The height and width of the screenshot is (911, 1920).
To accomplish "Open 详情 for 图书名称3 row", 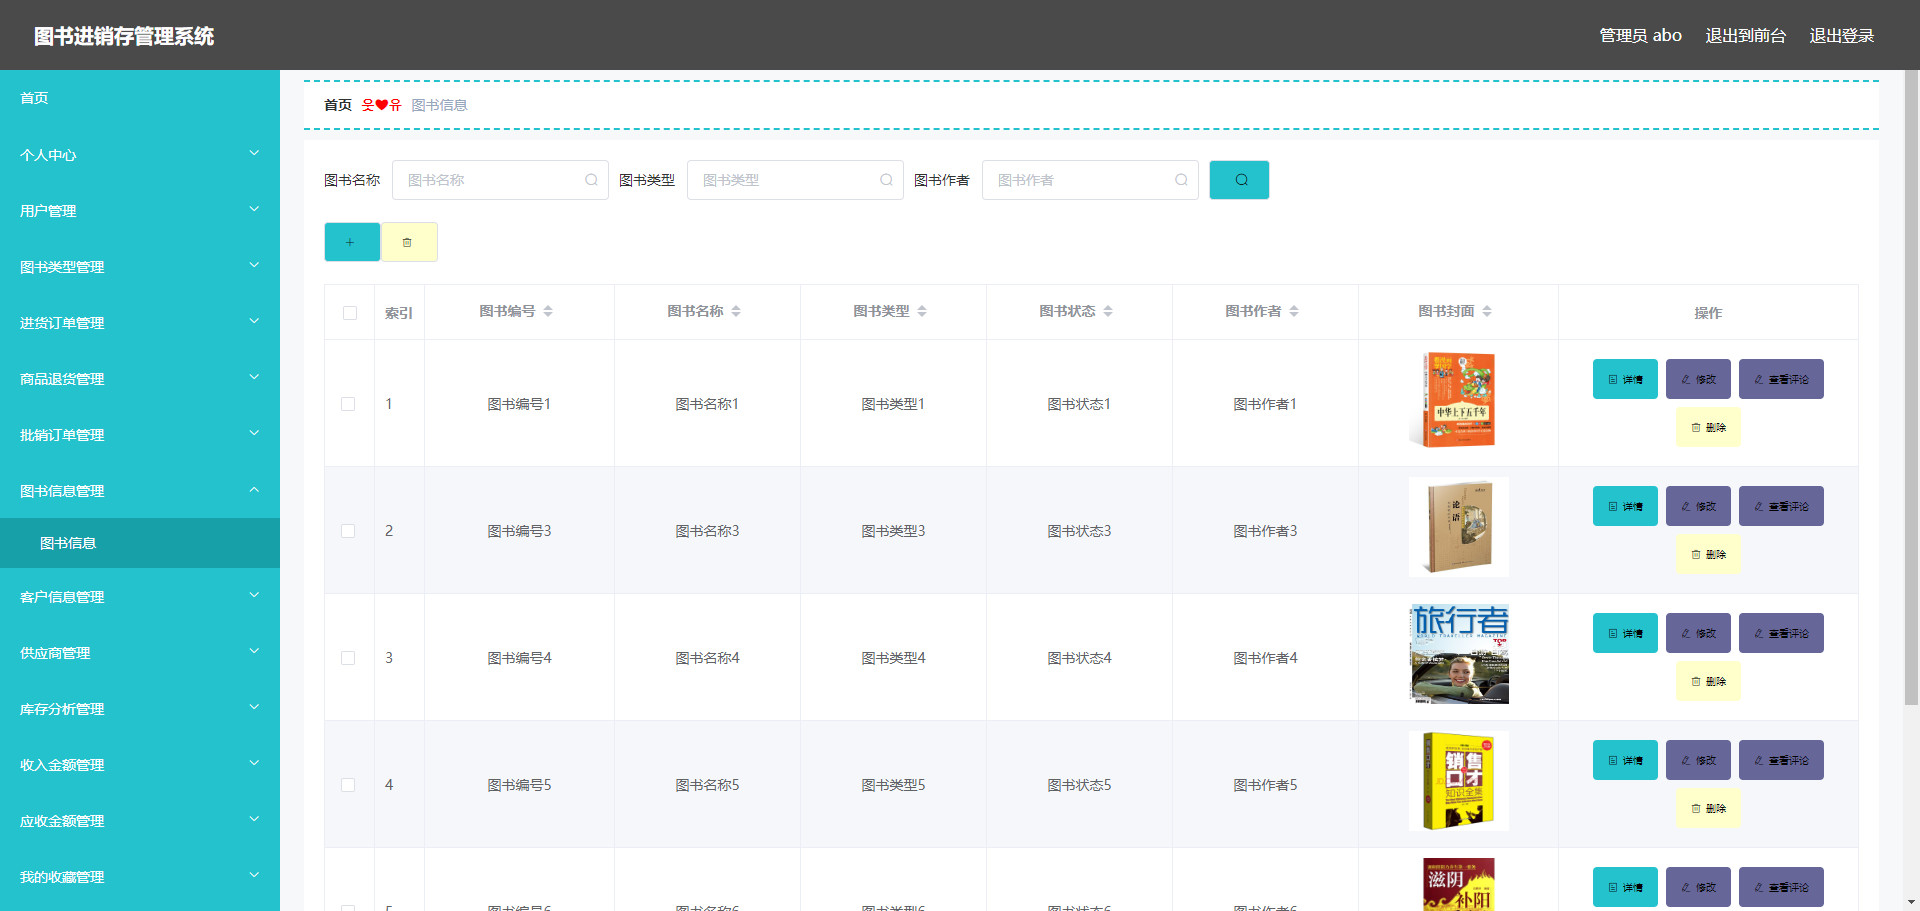I will coord(1625,506).
